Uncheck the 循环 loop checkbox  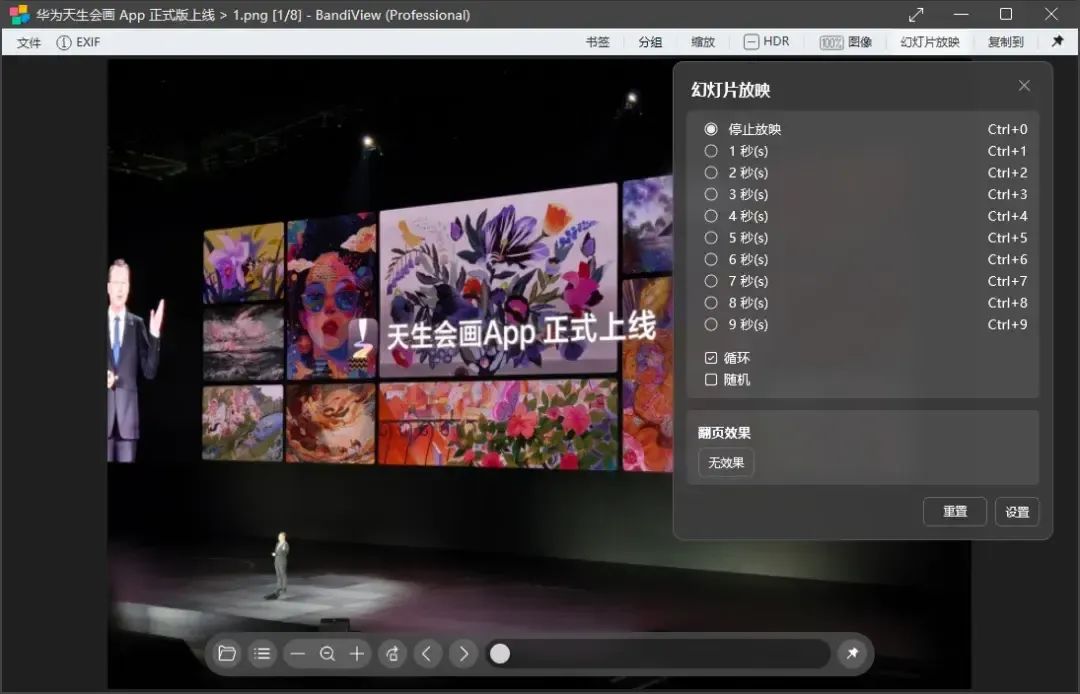711,358
